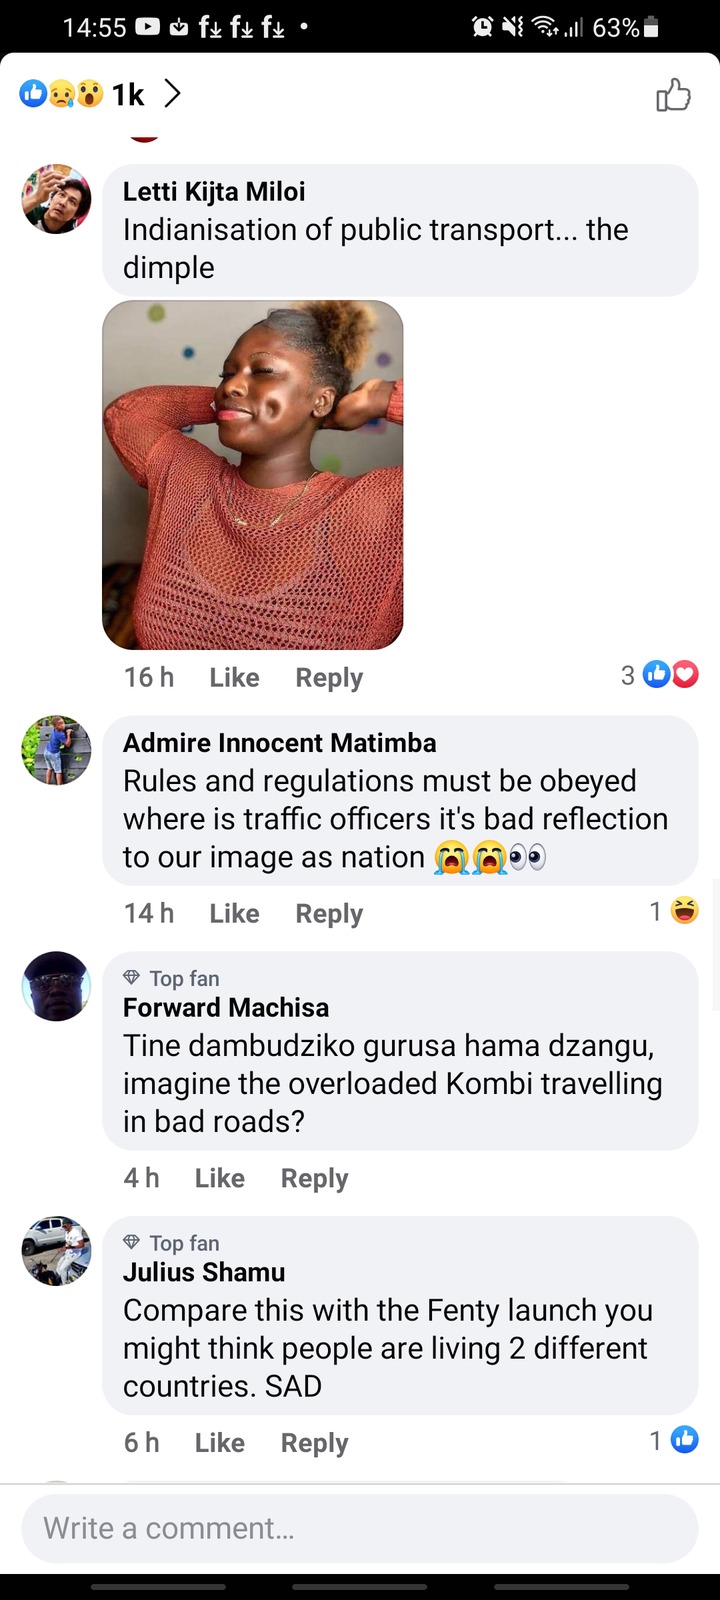Like Letti Kijta Miloi's comment
Image resolution: width=720 pixels, height=1600 pixels.
coord(234,677)
